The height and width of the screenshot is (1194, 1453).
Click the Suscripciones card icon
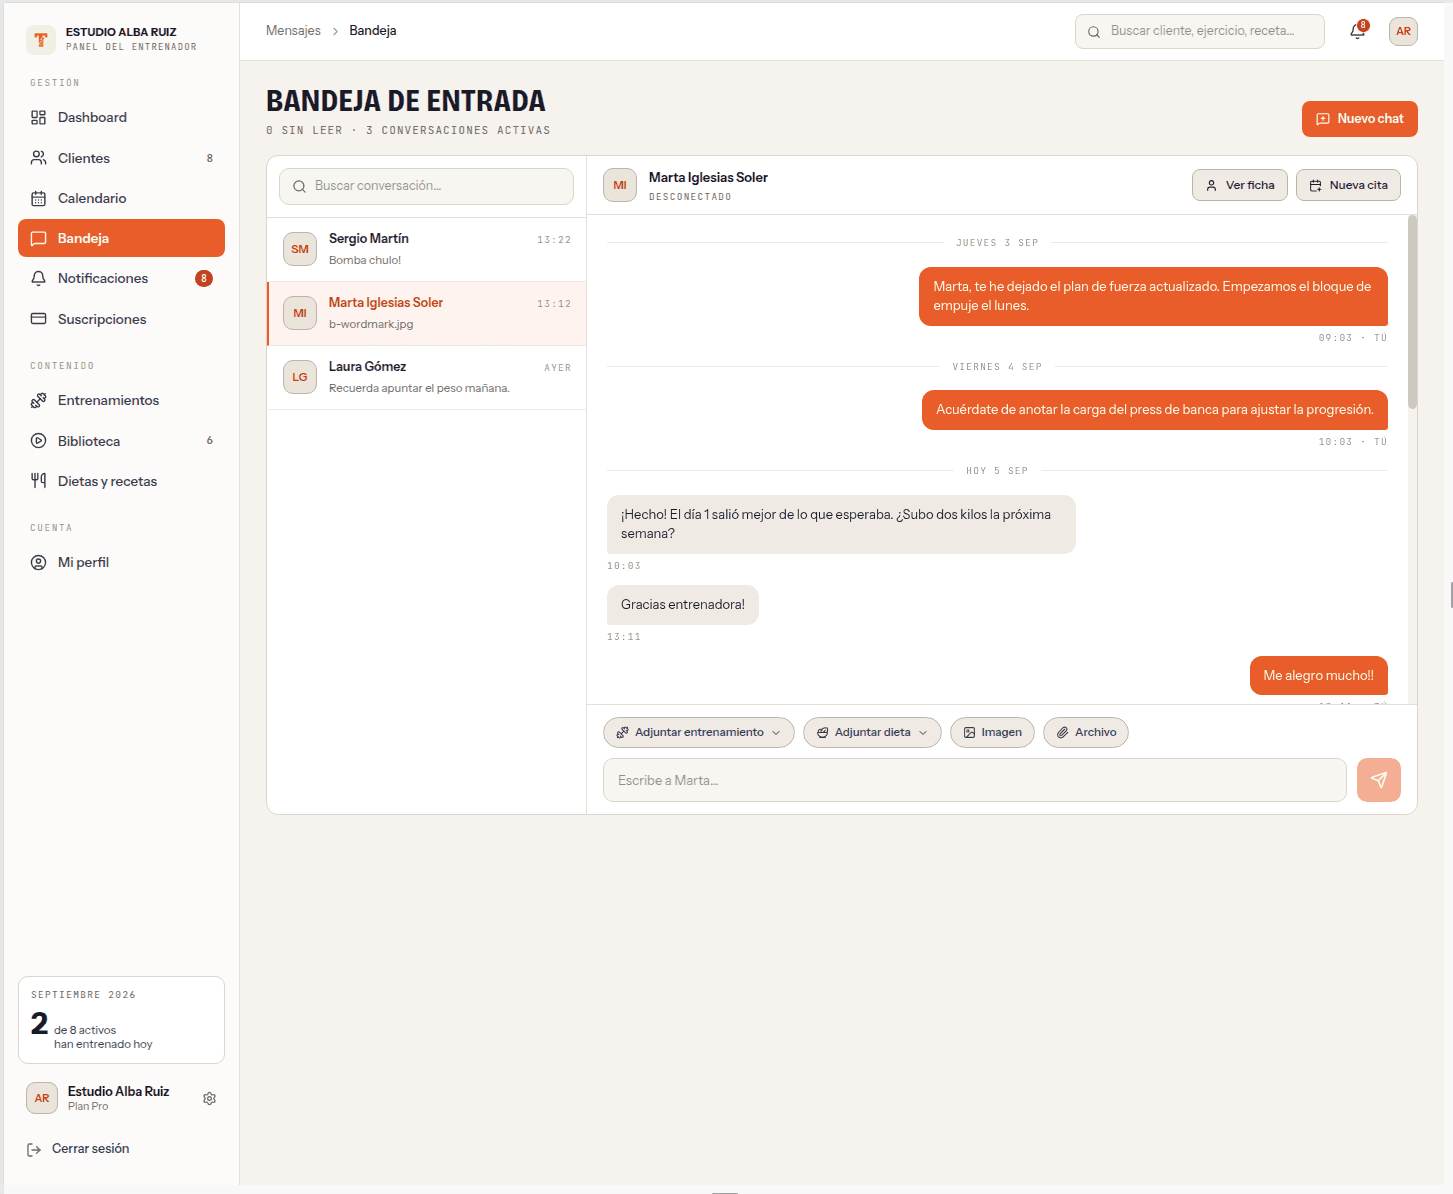click(39, 319)
